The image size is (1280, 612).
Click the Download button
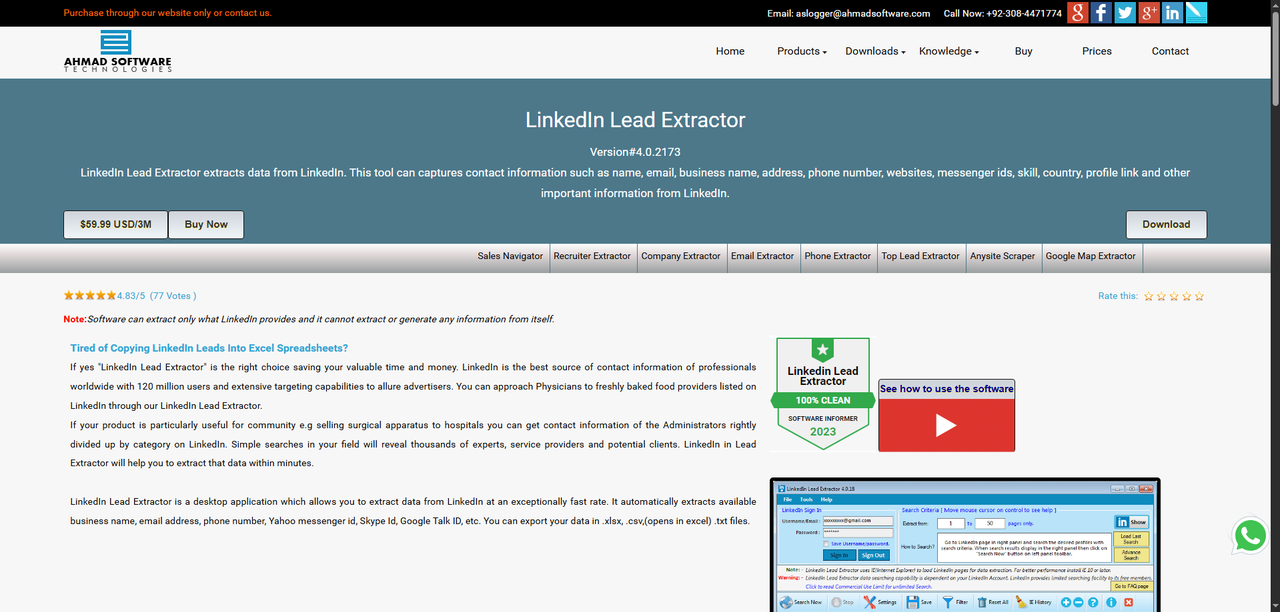point(1166,224)
